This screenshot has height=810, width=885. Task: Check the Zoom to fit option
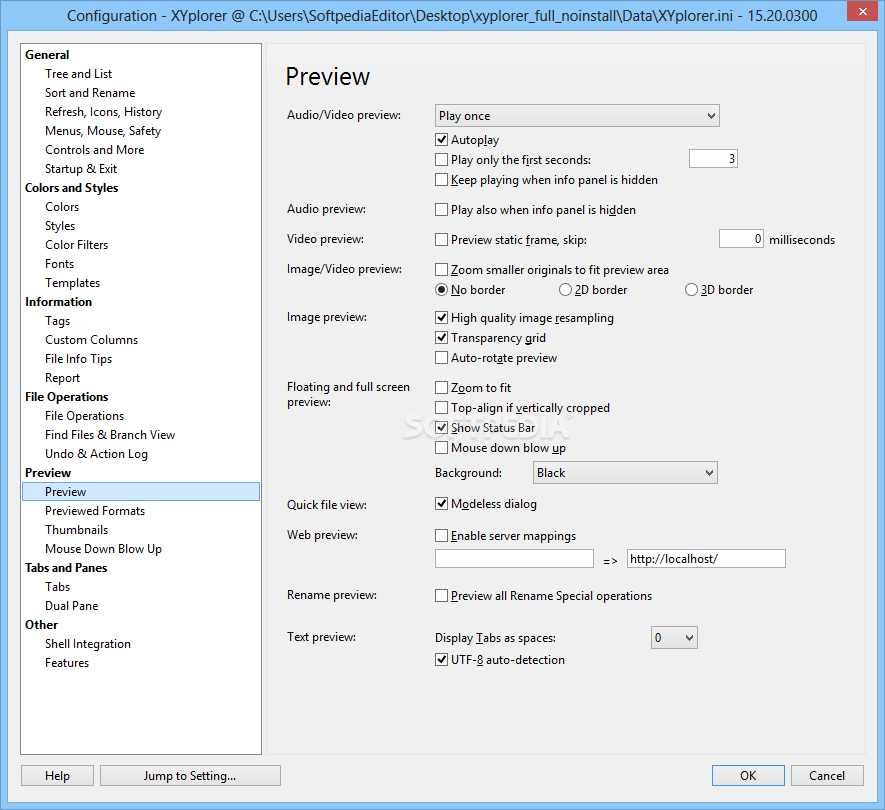tap(441, 387)
